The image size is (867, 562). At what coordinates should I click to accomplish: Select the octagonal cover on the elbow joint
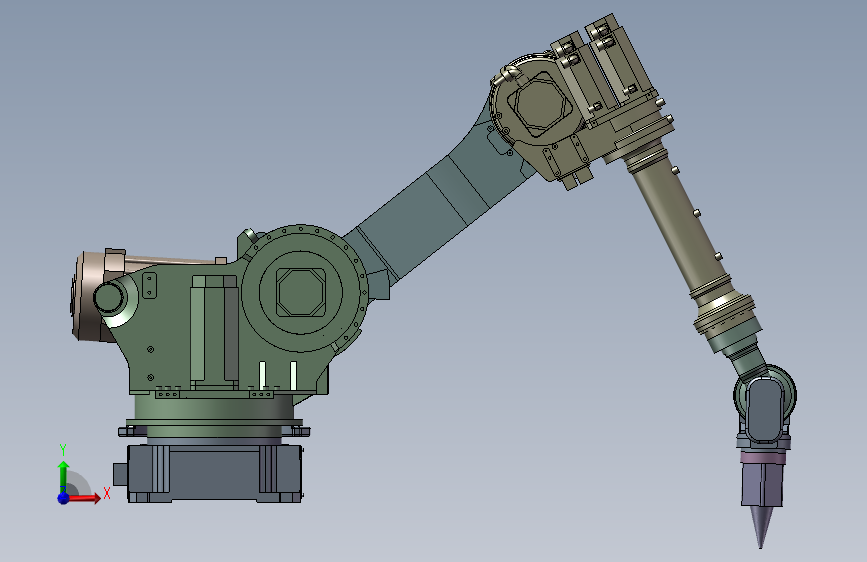[540, 105]
